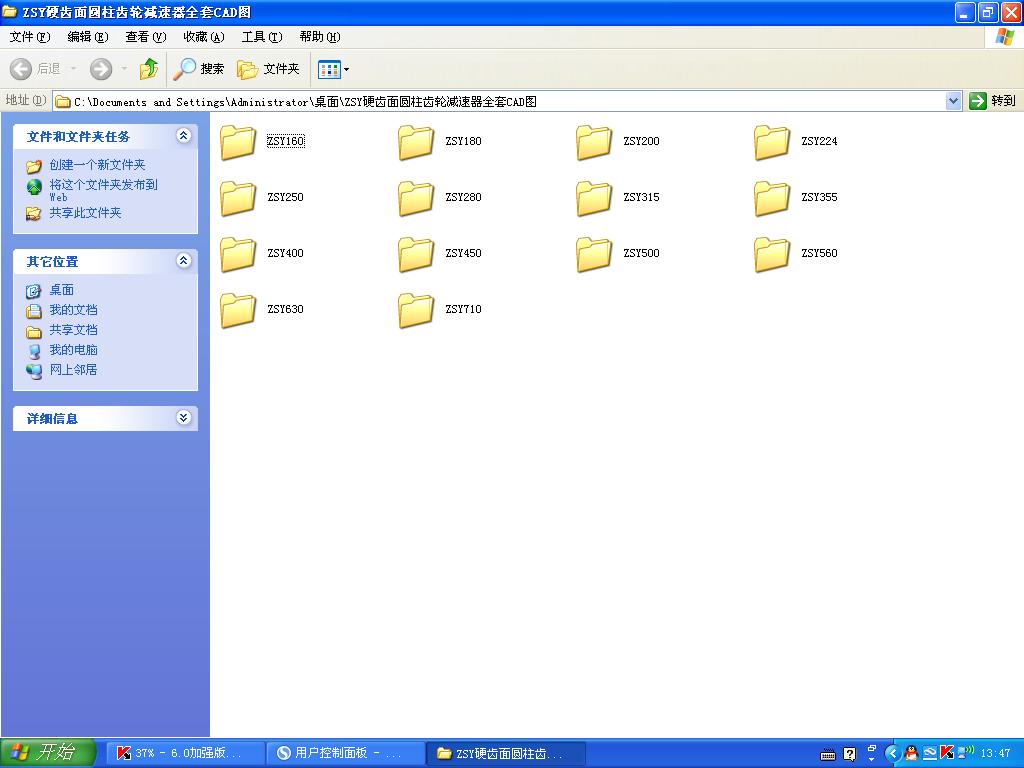
Task: Go to 桌面 in other places
Action: coord(61,290)
